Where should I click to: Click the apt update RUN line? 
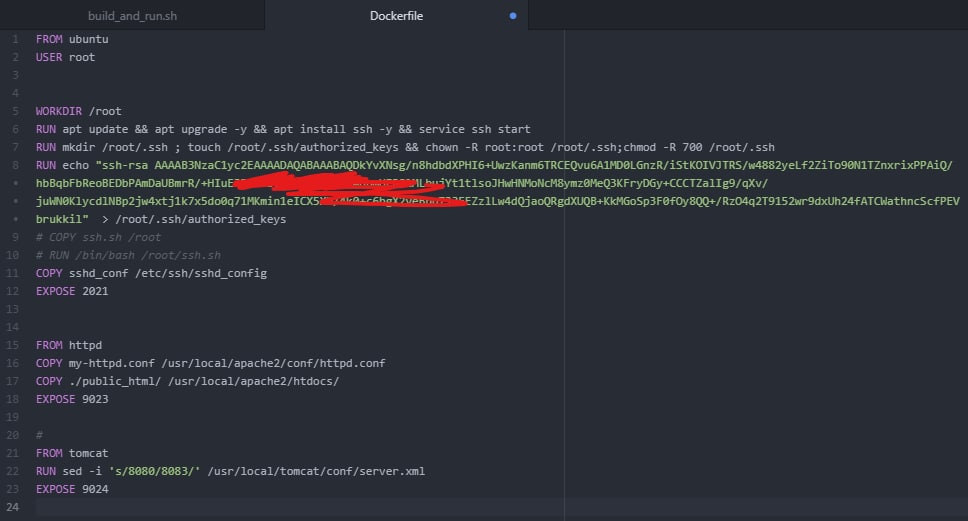pyautogui.click(x=283, y=129)
